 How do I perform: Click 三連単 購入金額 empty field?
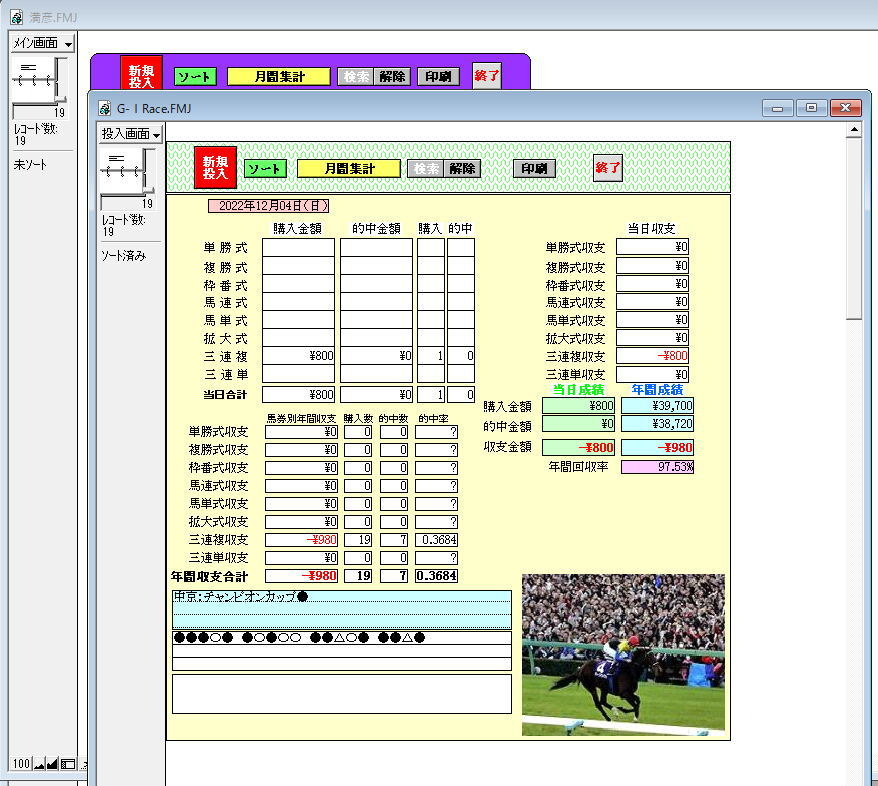pyautogui.click(x=298, y=373)
